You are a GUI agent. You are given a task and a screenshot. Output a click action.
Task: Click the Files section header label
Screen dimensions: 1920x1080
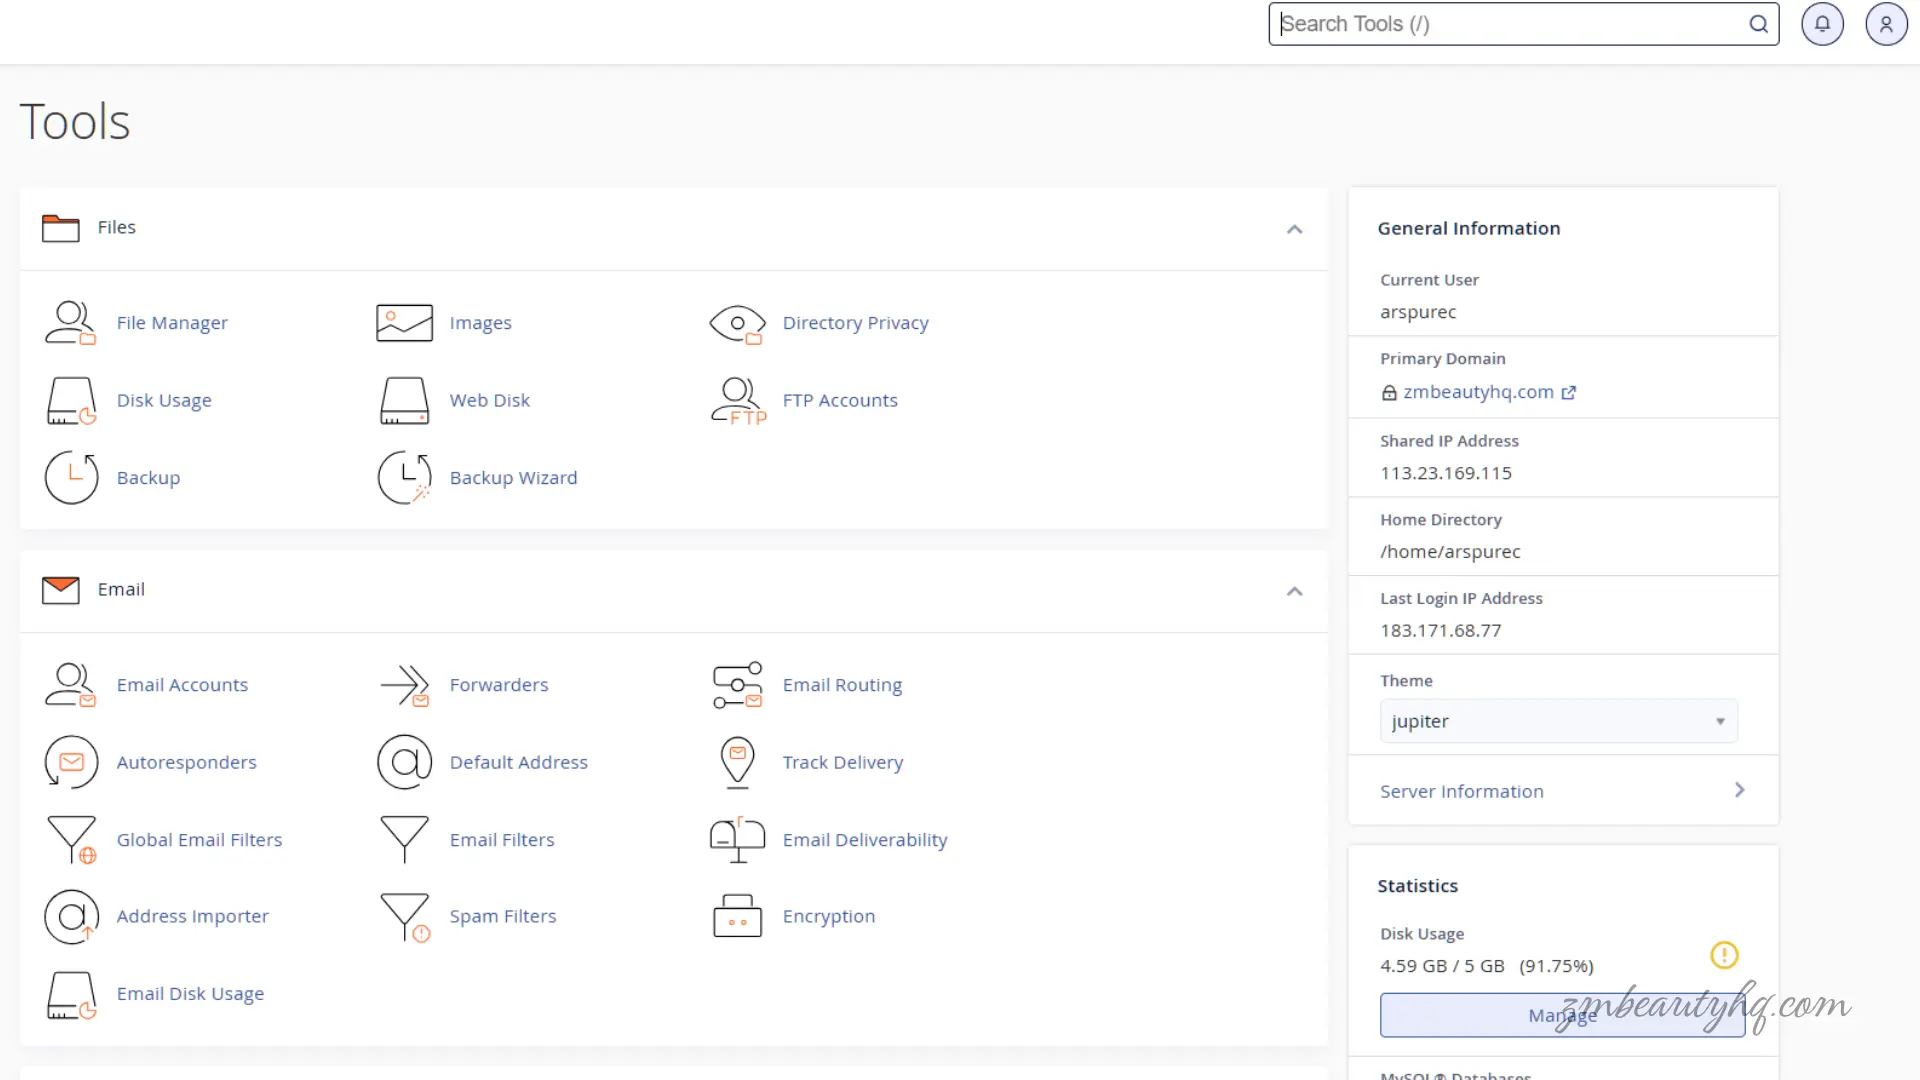(116, 227)
